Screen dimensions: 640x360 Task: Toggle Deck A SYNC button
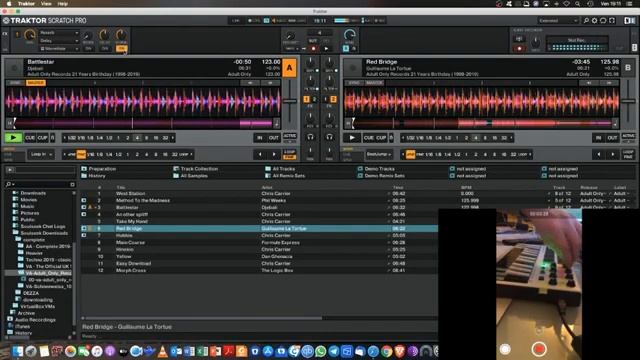[x=15, y=83]
